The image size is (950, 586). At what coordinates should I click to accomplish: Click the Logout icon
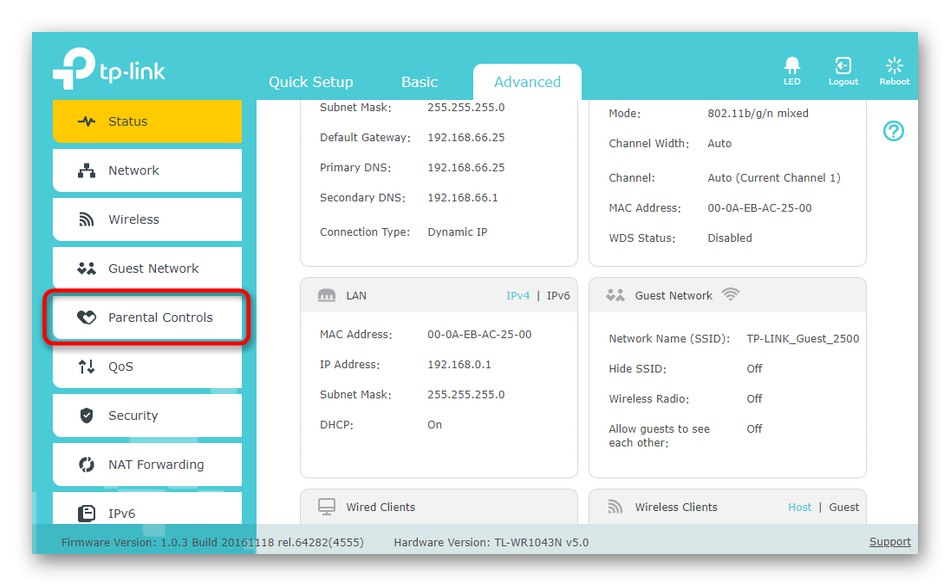843,65
